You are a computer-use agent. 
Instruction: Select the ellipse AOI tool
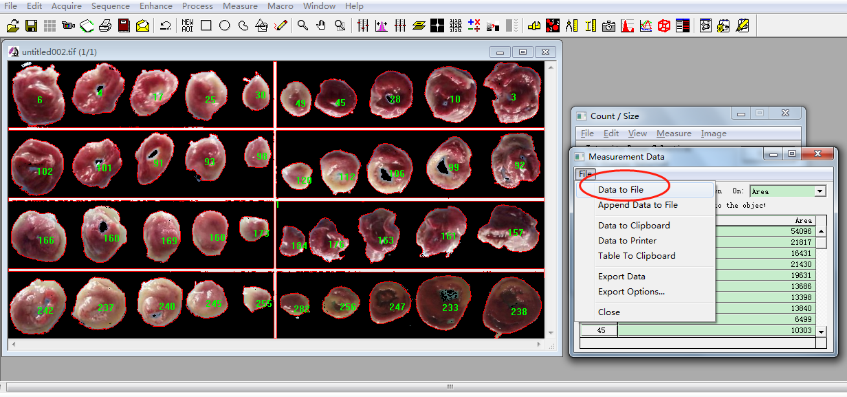224,25
